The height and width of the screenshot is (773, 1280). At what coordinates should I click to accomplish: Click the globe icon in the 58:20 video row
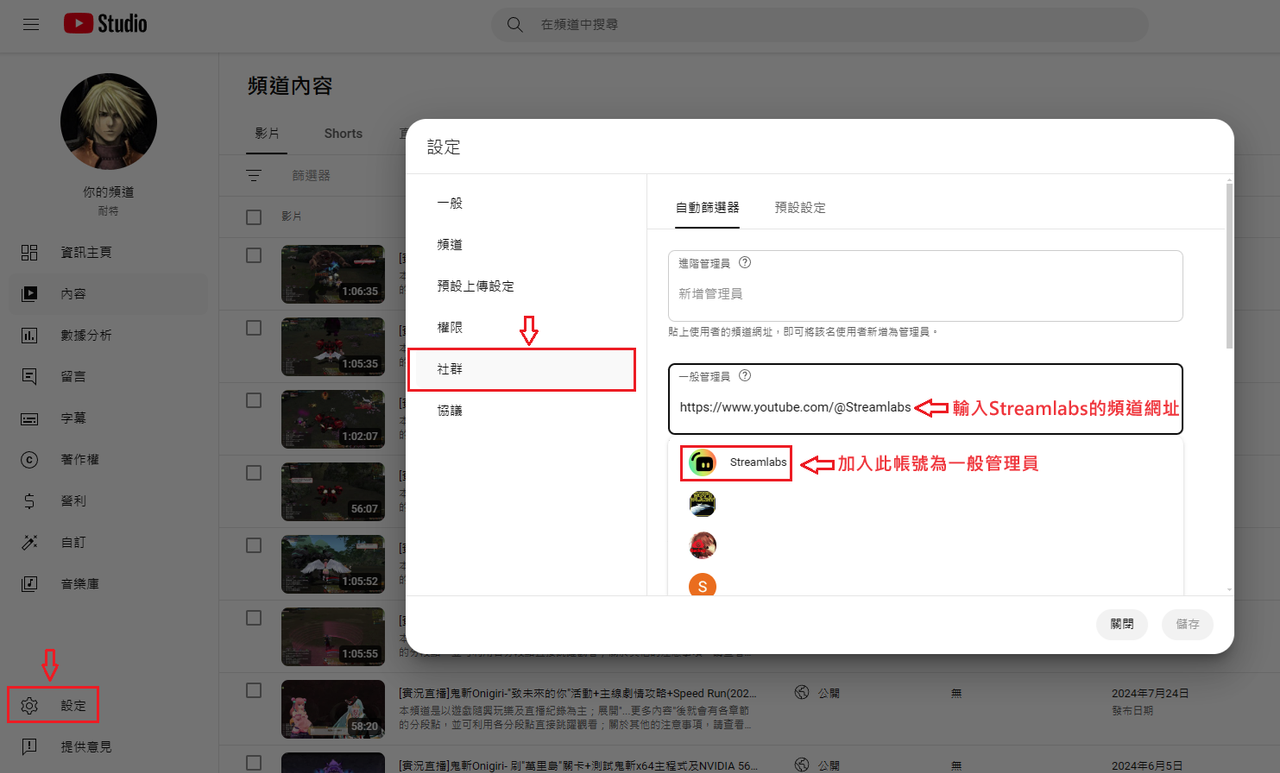(x=801, y=692)
